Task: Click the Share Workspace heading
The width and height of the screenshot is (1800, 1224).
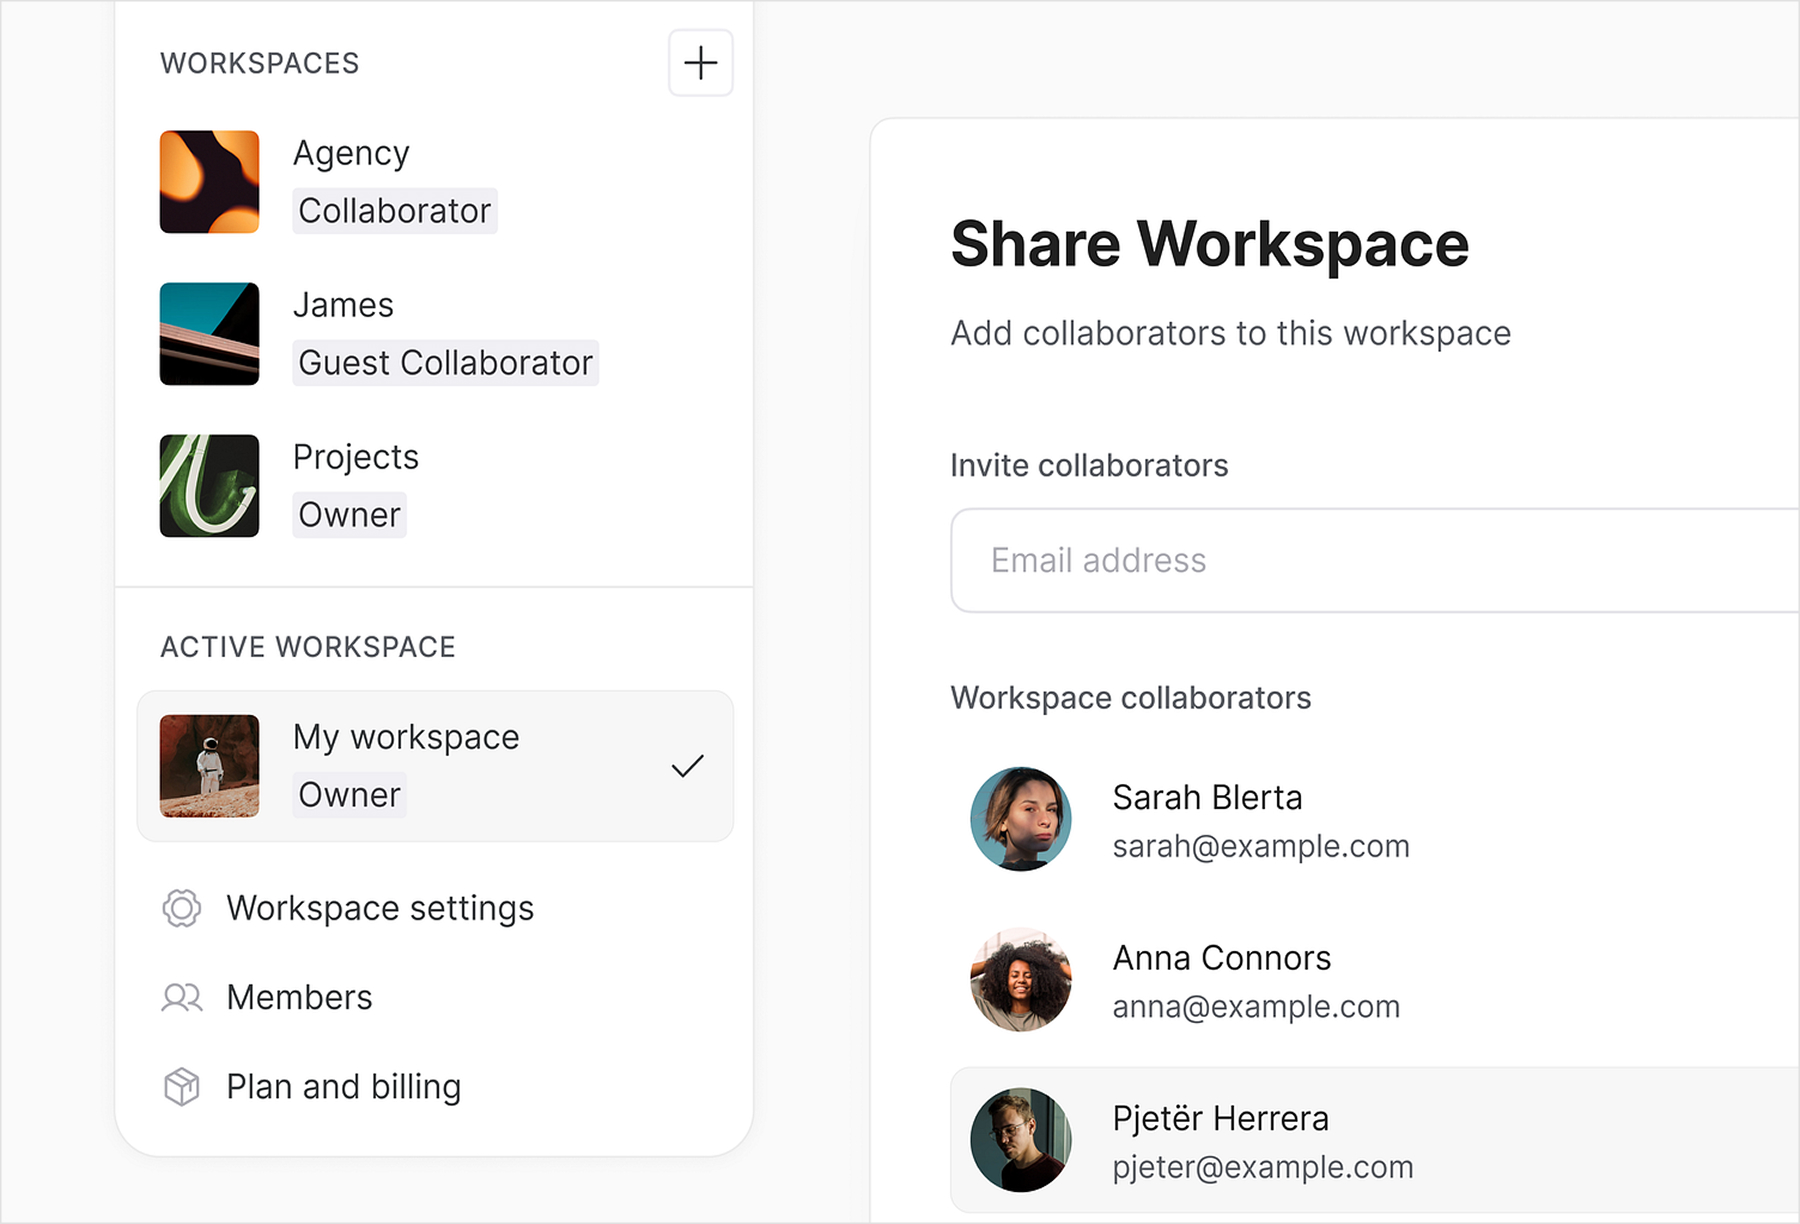Action: tap(1210, 244)
